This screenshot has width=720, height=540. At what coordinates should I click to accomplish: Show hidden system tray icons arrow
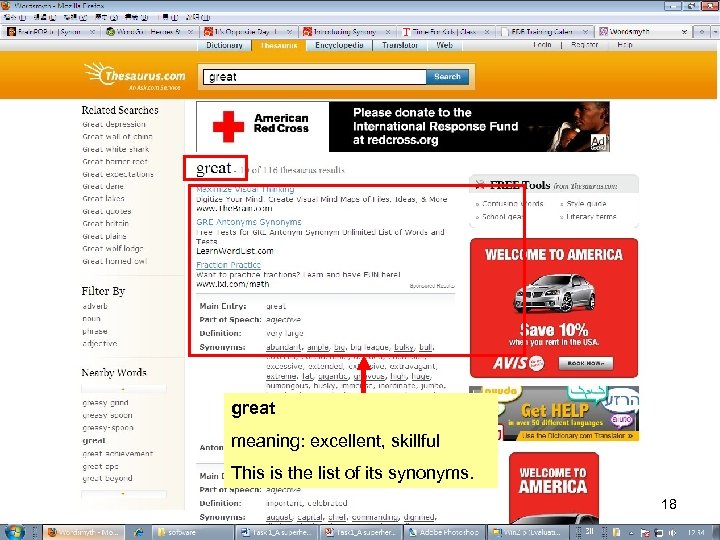click(632, 533)
